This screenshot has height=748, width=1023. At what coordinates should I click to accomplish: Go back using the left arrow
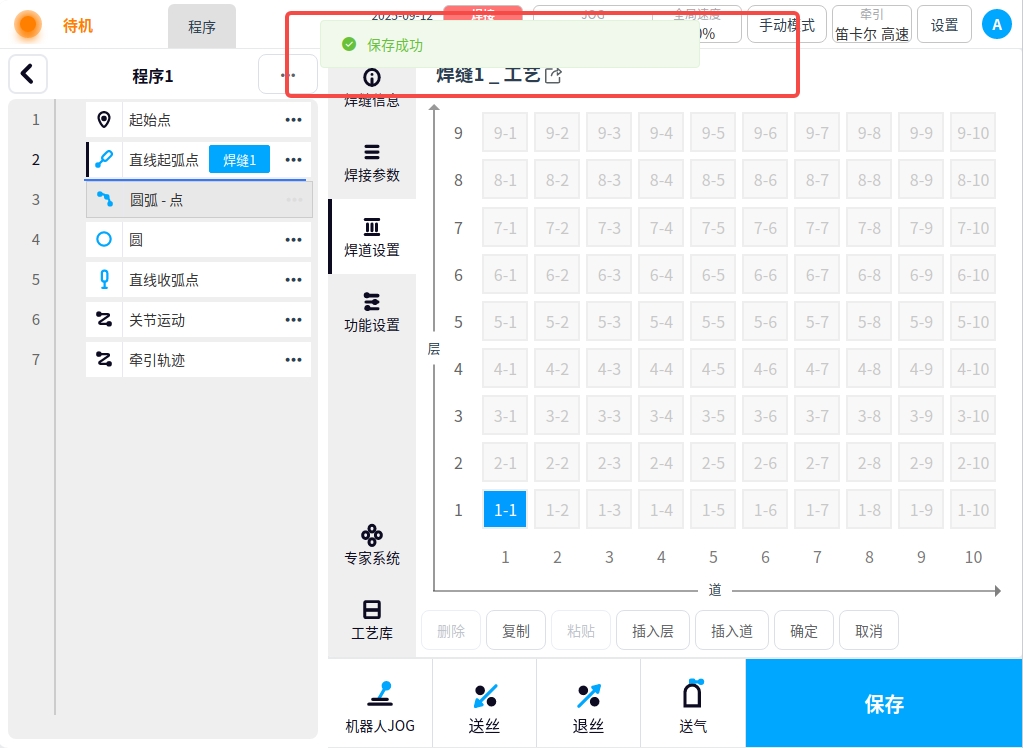coord(28,74)
